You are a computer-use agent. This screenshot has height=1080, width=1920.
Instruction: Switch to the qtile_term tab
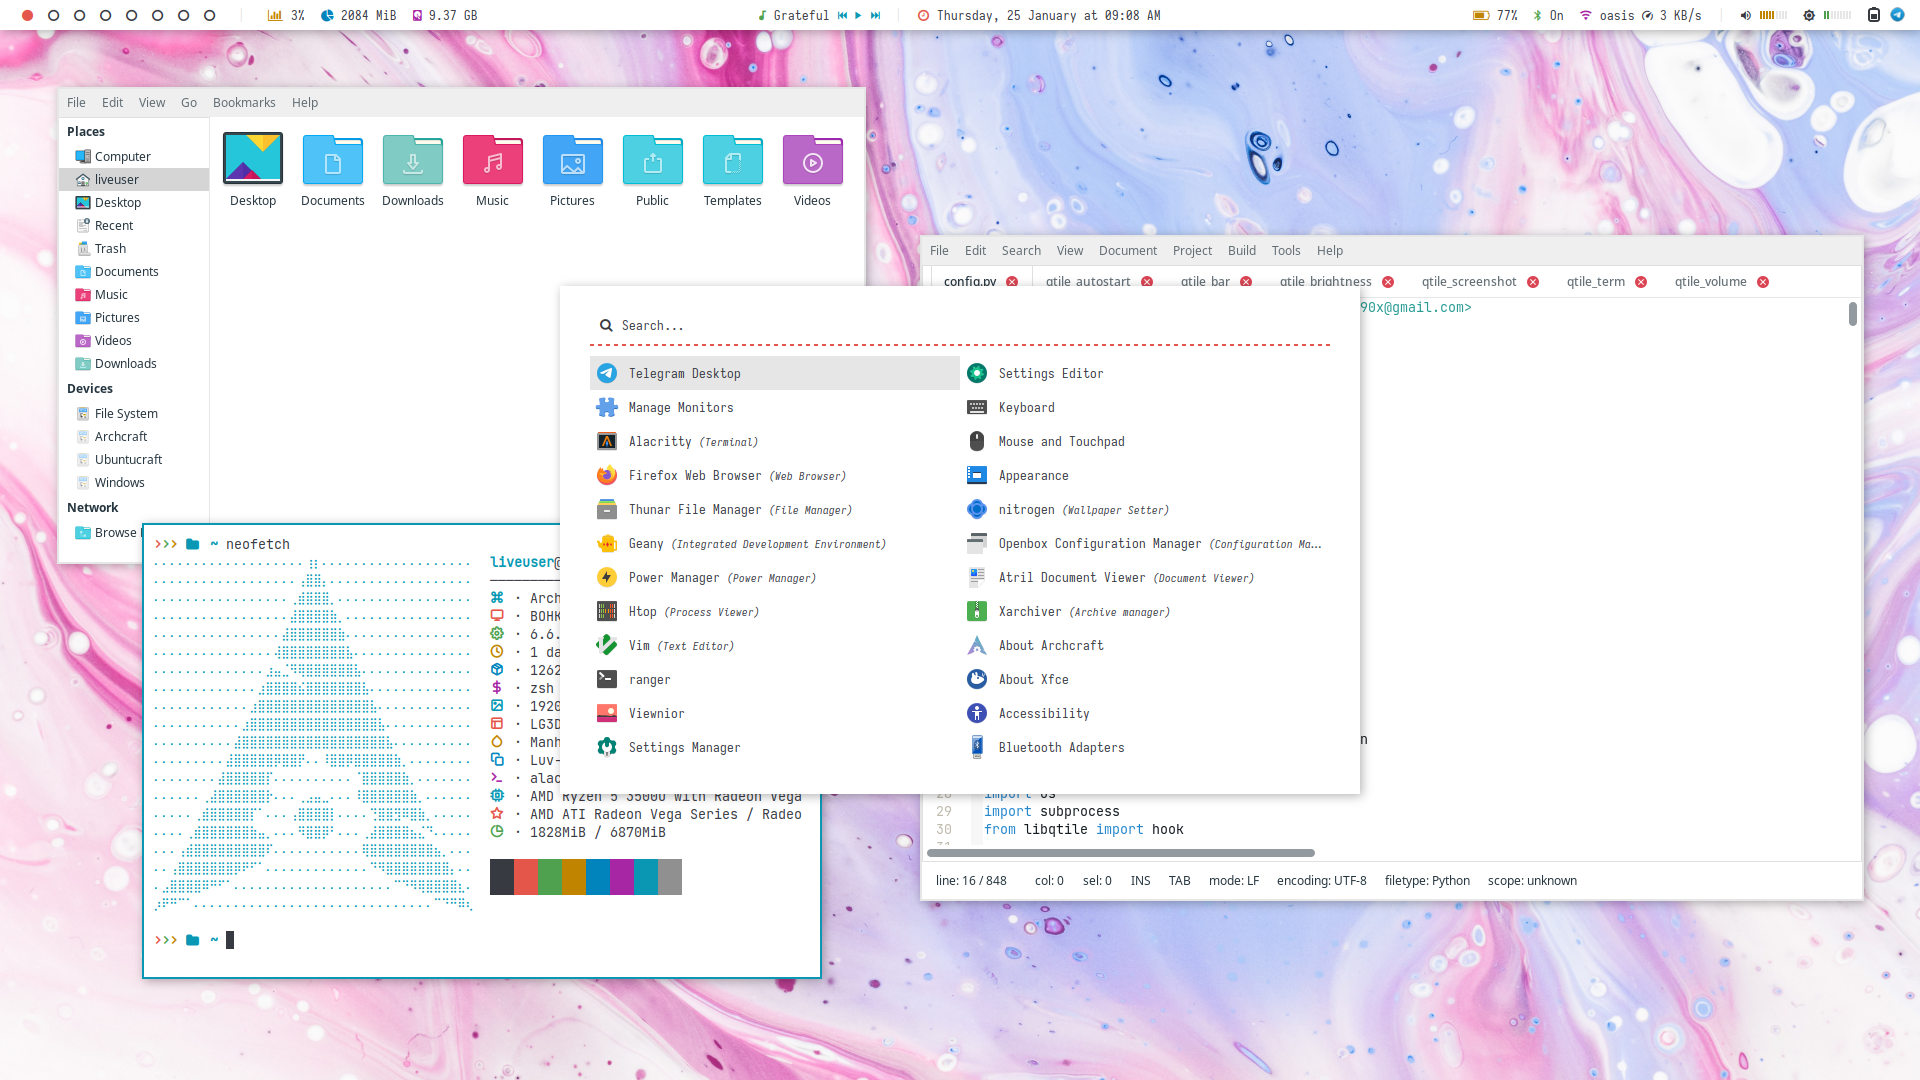click(x=1595, y=282)
